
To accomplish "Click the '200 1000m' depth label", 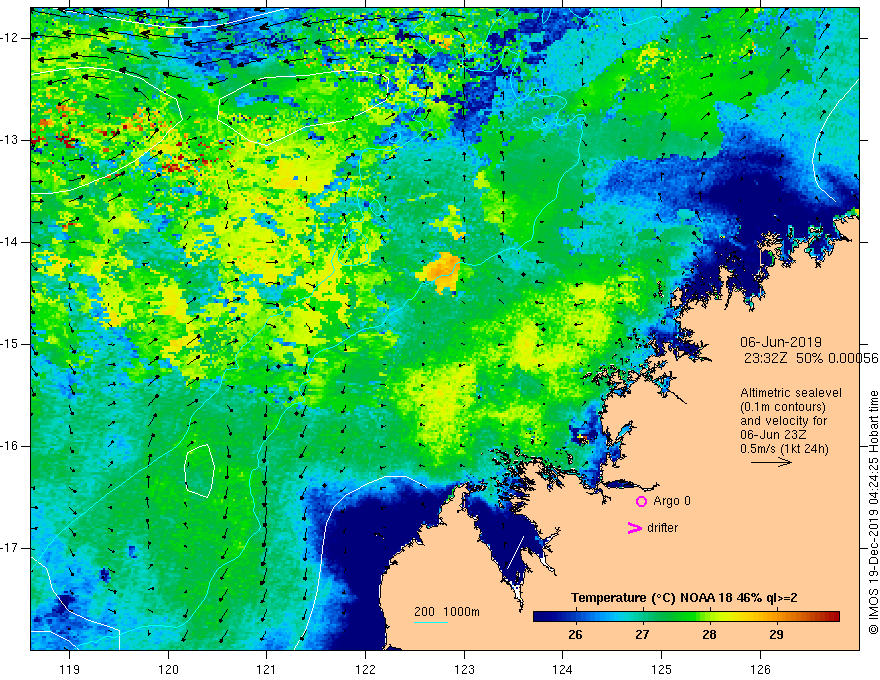I will (447, 612).
